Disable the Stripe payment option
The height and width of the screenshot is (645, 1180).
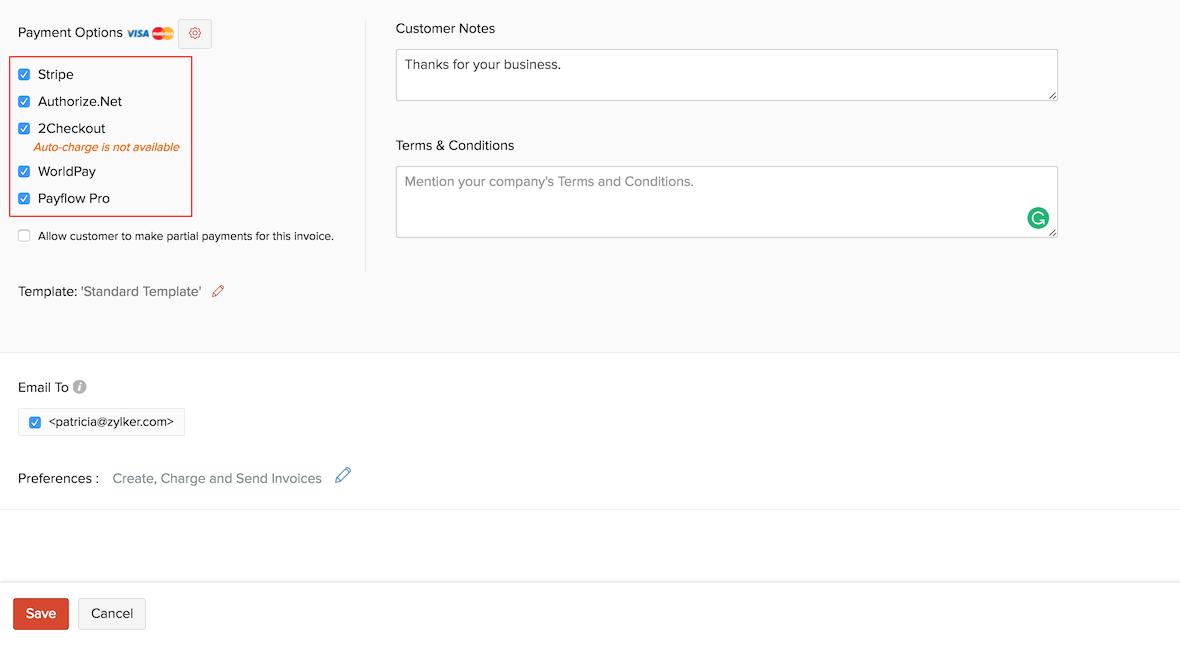point(24,74)
